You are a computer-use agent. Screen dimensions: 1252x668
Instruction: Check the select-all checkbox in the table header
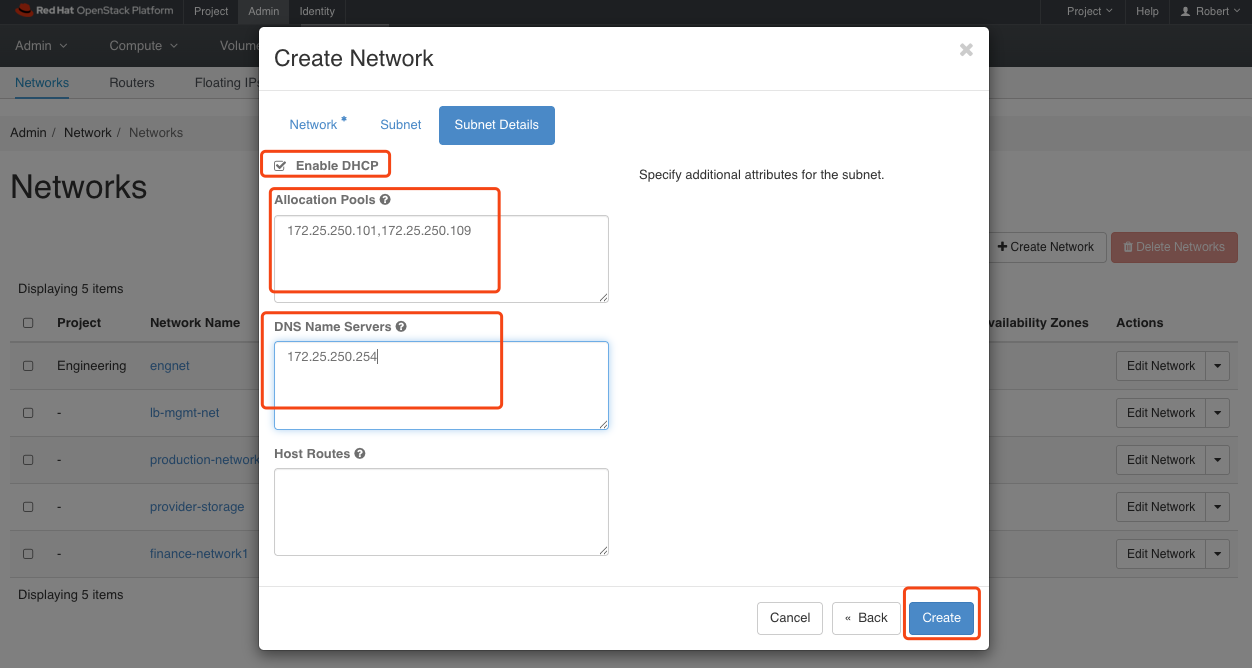(28, 322)
